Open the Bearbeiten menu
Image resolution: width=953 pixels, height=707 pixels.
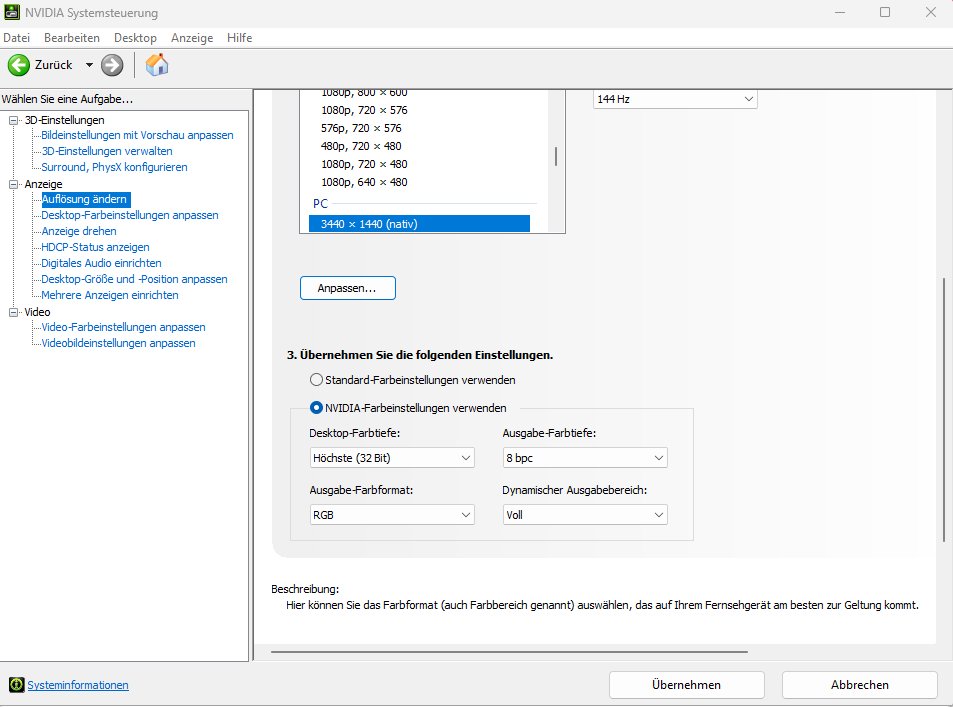[72, 38]
